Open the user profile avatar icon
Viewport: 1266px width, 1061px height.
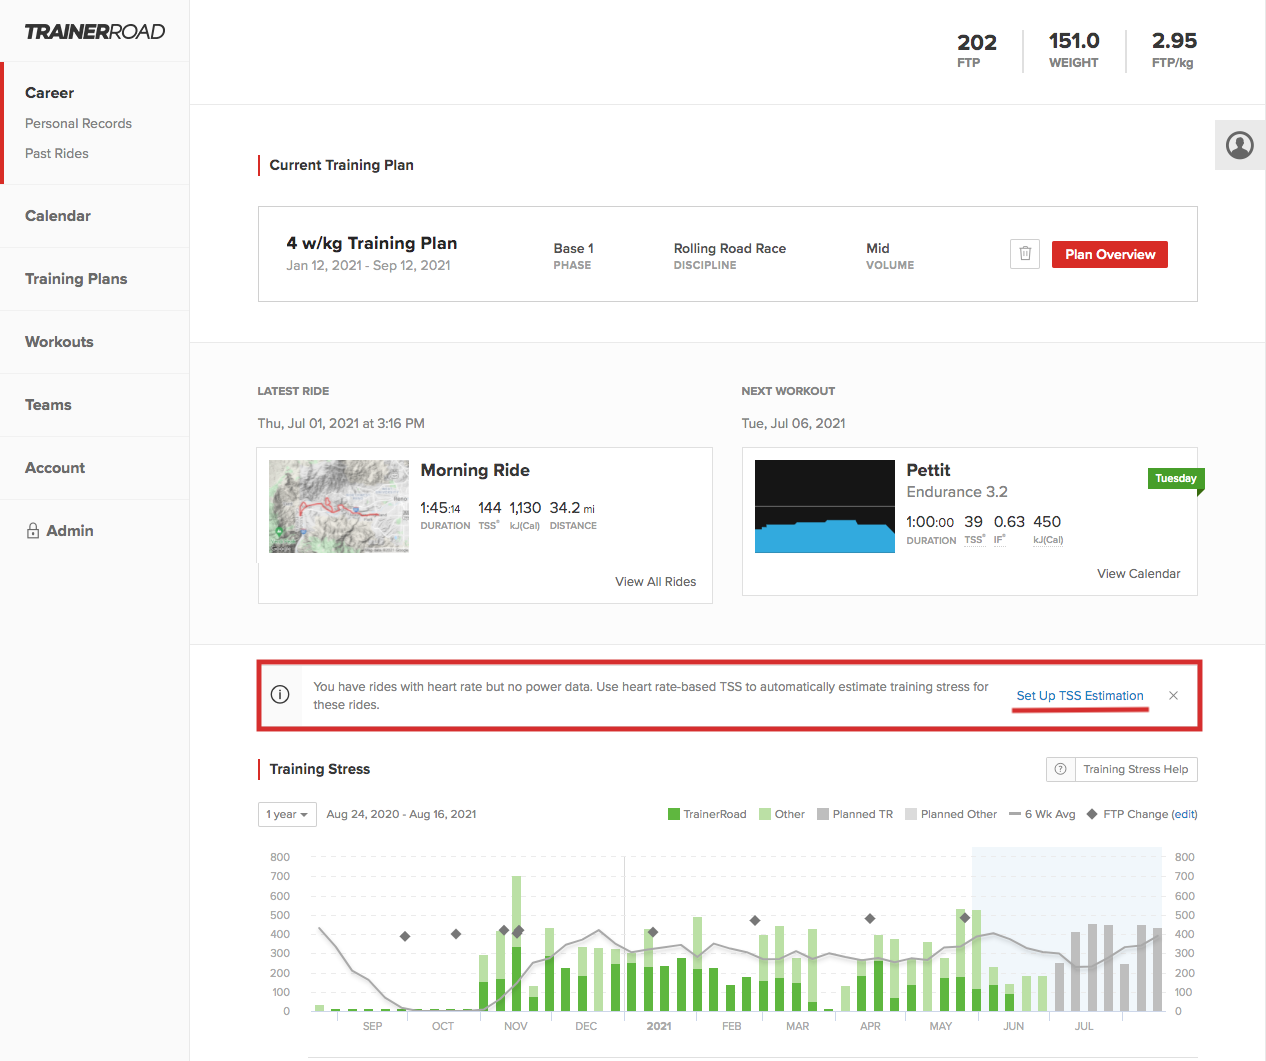pos(1240,145)
